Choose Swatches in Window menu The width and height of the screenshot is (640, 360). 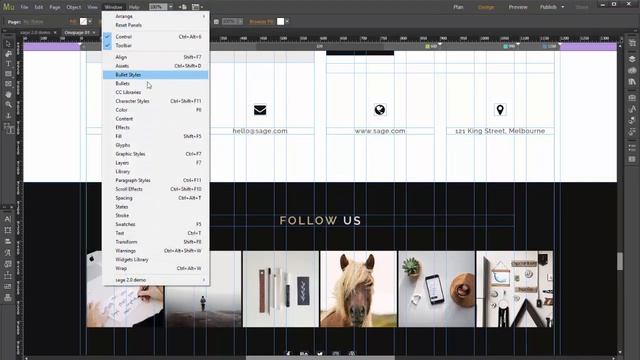pos(156,224)
